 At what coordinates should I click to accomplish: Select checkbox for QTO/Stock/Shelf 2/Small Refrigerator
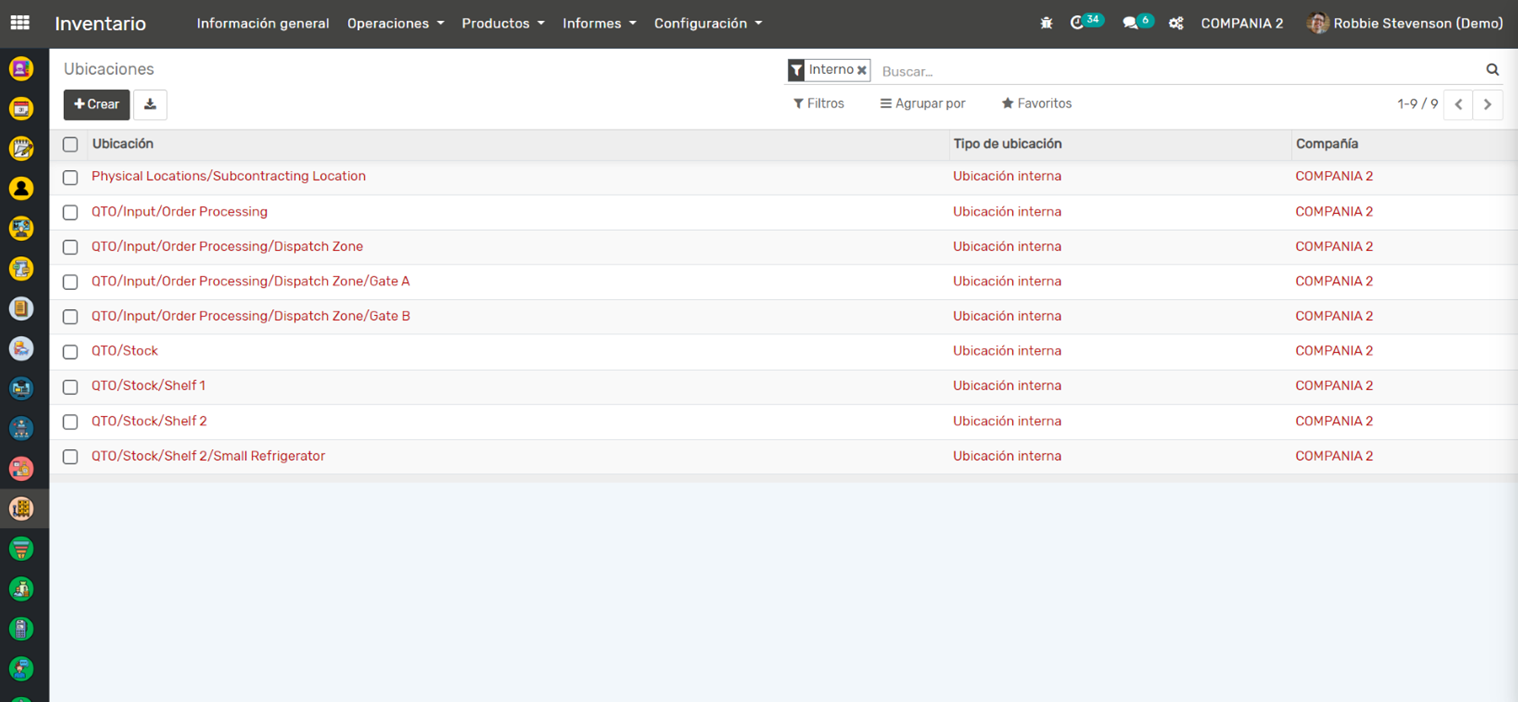tap(70, 457)
